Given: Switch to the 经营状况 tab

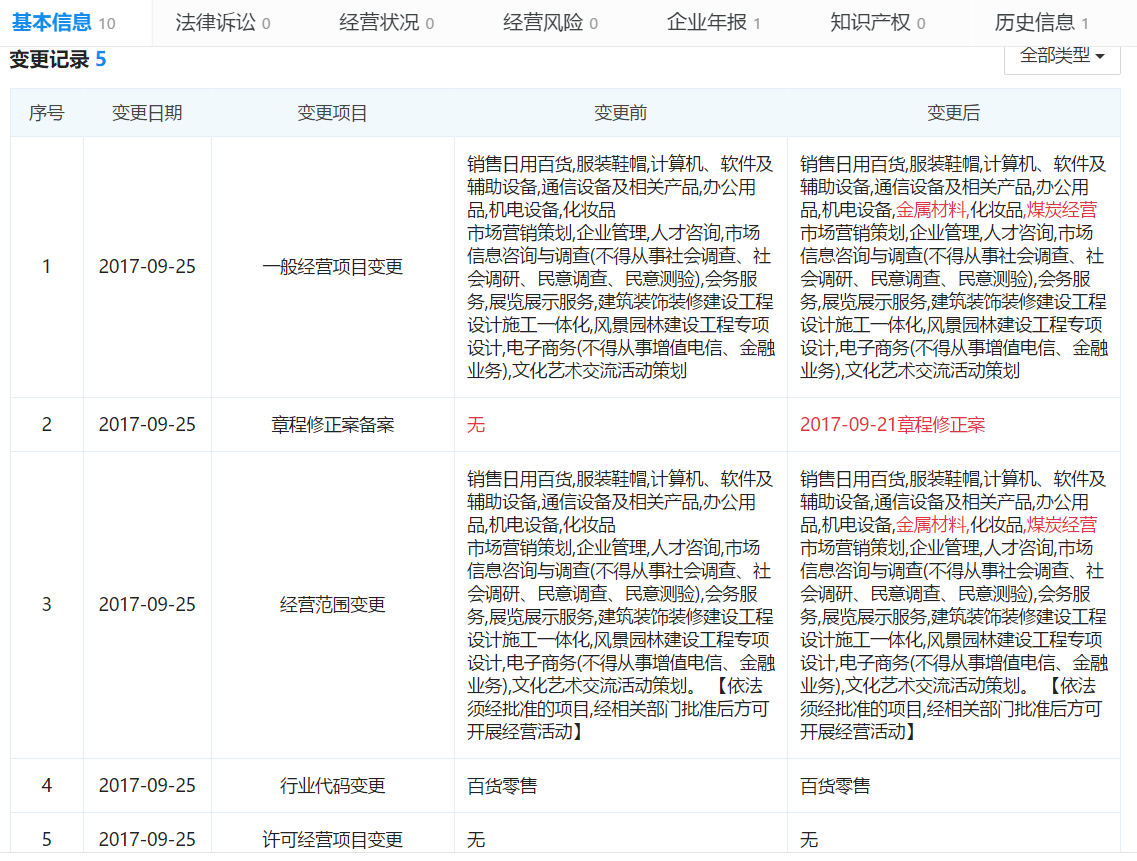Looking at the screenshot, I should pos(386,23).
